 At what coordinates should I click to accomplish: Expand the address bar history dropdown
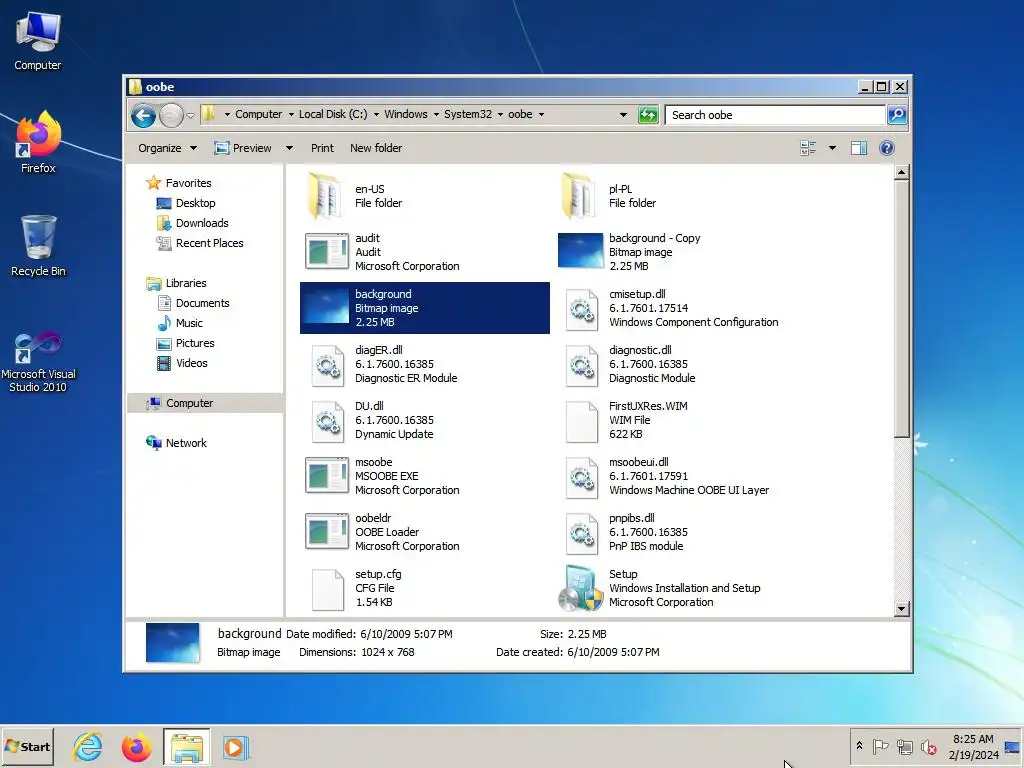click(x=623, y=115)
